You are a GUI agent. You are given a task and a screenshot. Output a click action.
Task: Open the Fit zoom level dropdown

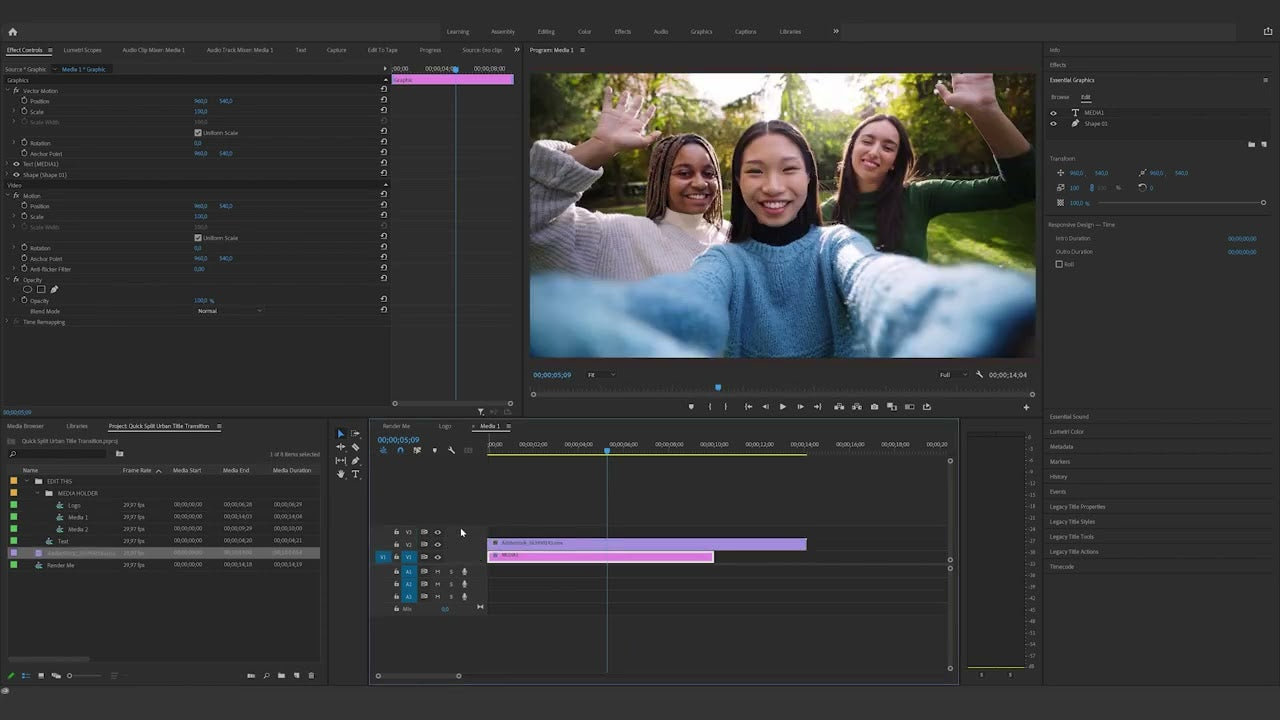point(600,374)
